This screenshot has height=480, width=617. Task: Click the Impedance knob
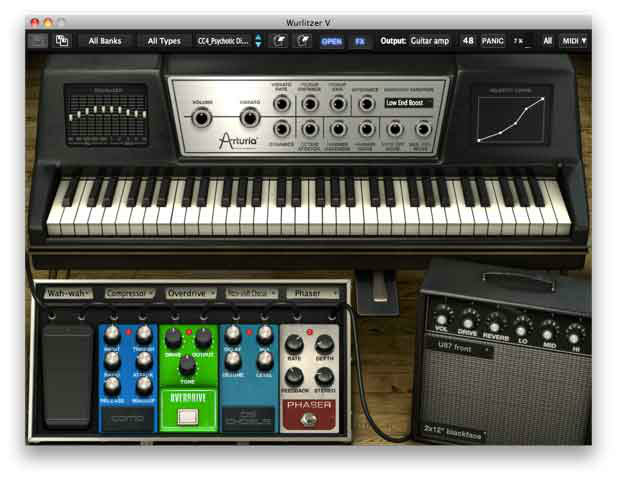[x=366, y=104]
